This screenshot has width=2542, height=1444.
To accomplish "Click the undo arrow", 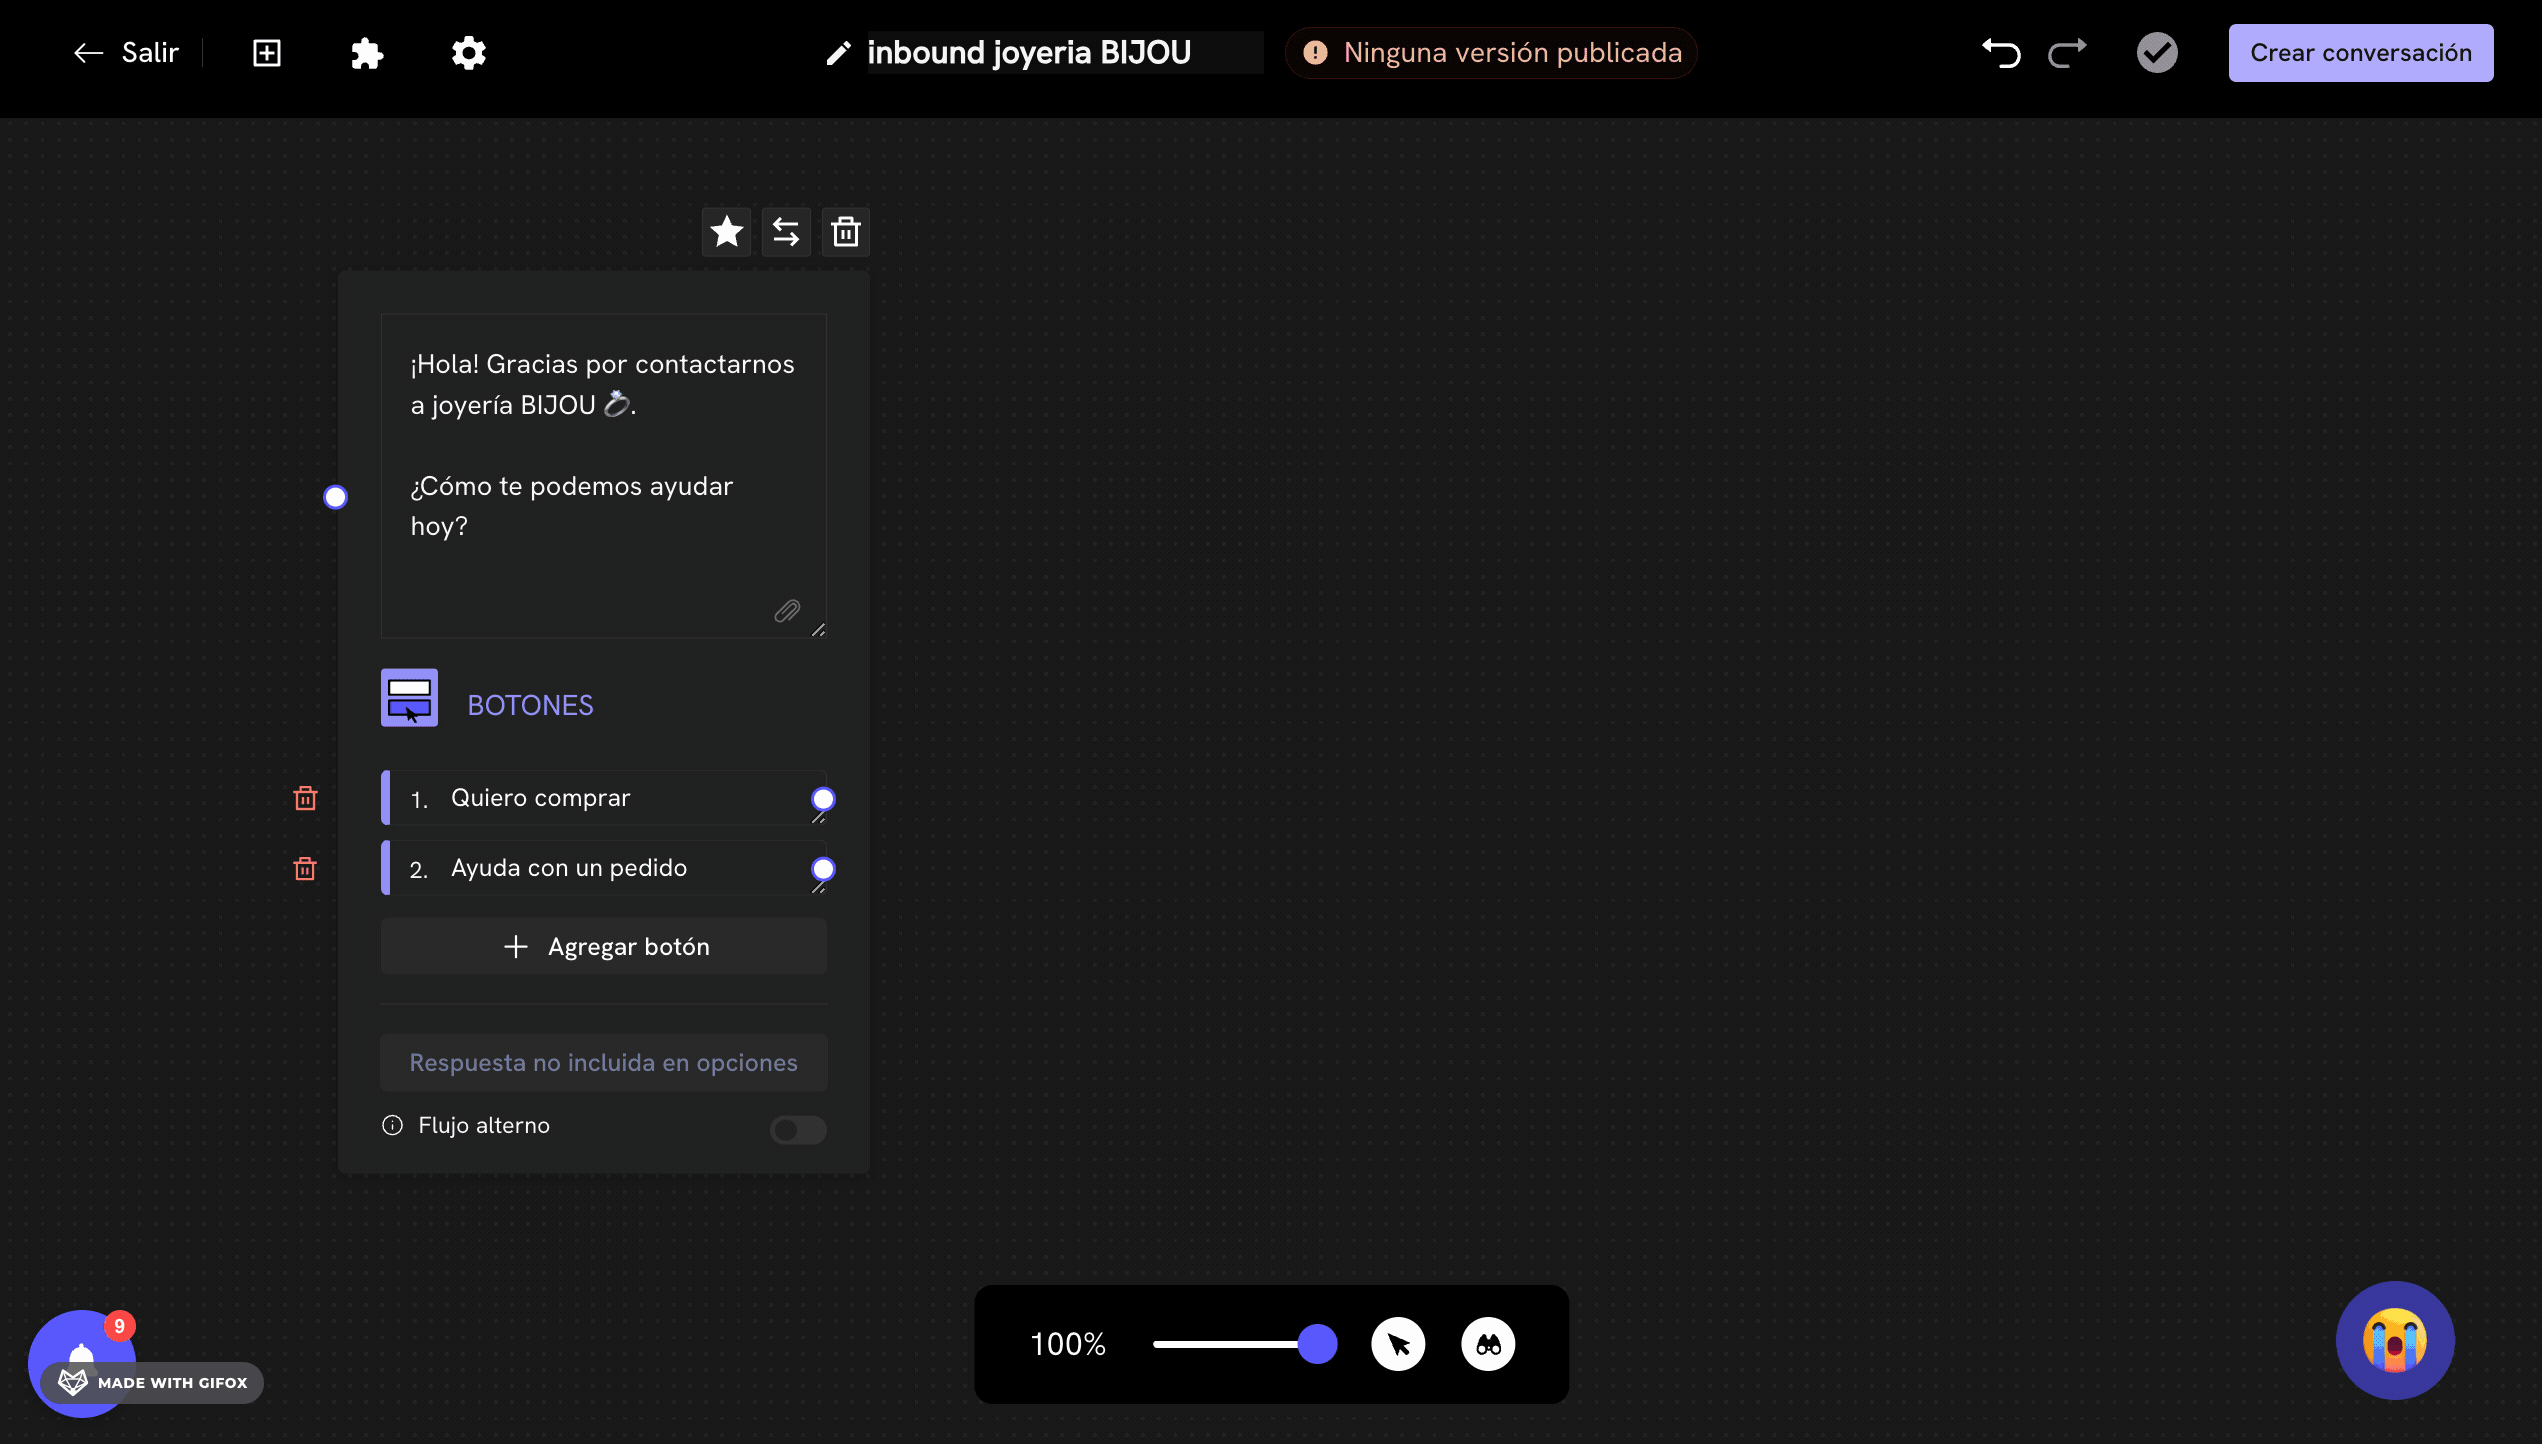I will [x=2001, y=53].
